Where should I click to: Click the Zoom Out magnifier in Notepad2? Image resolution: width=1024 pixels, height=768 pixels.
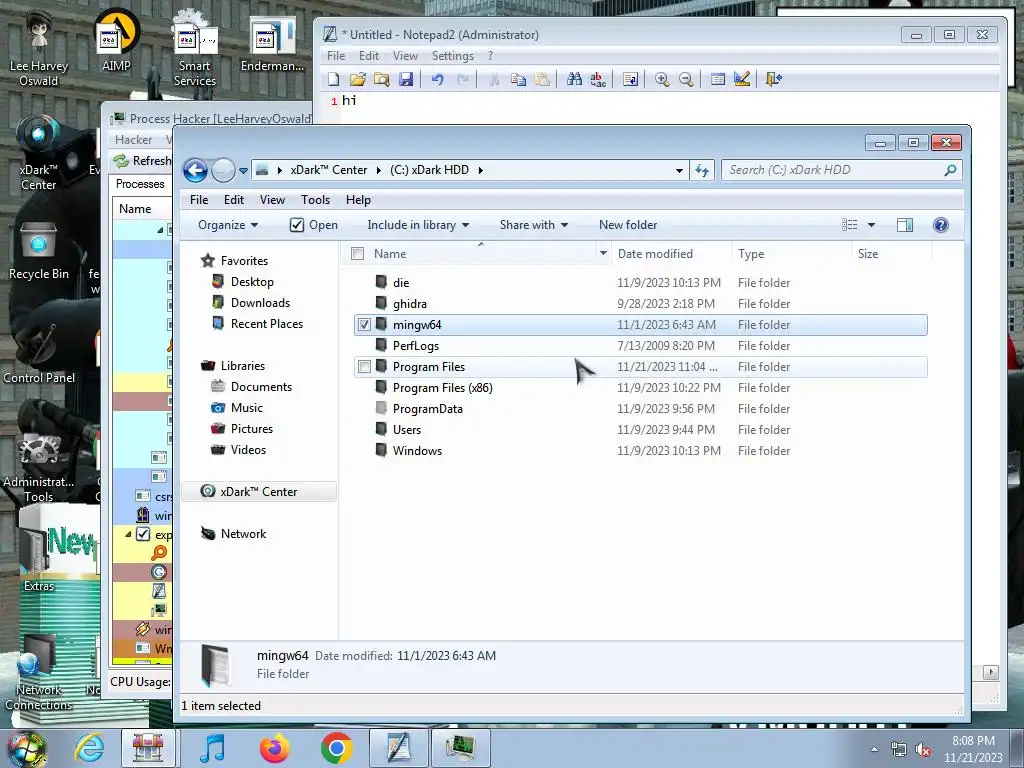686,79
